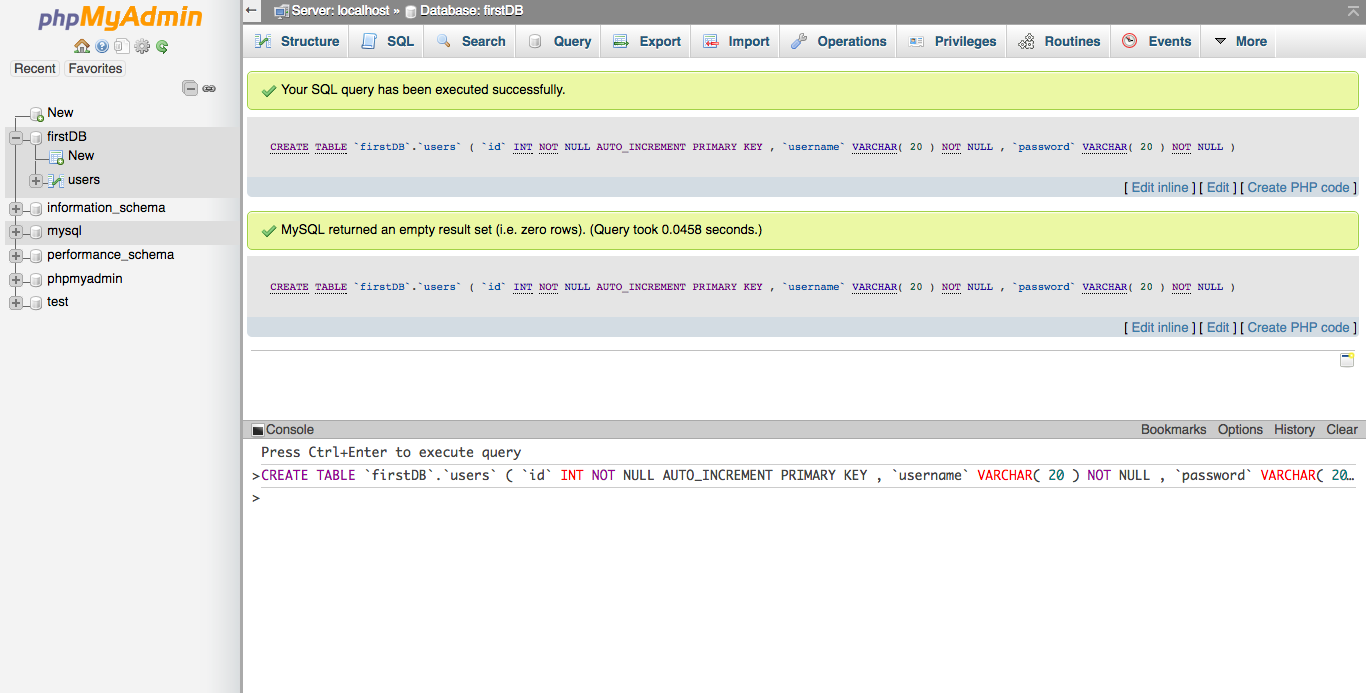Image resolution: width=1366 pixels, height=693 pixels.
Task: Click Database: firstDB breadcrumb link
Action: tap(471, 10)
